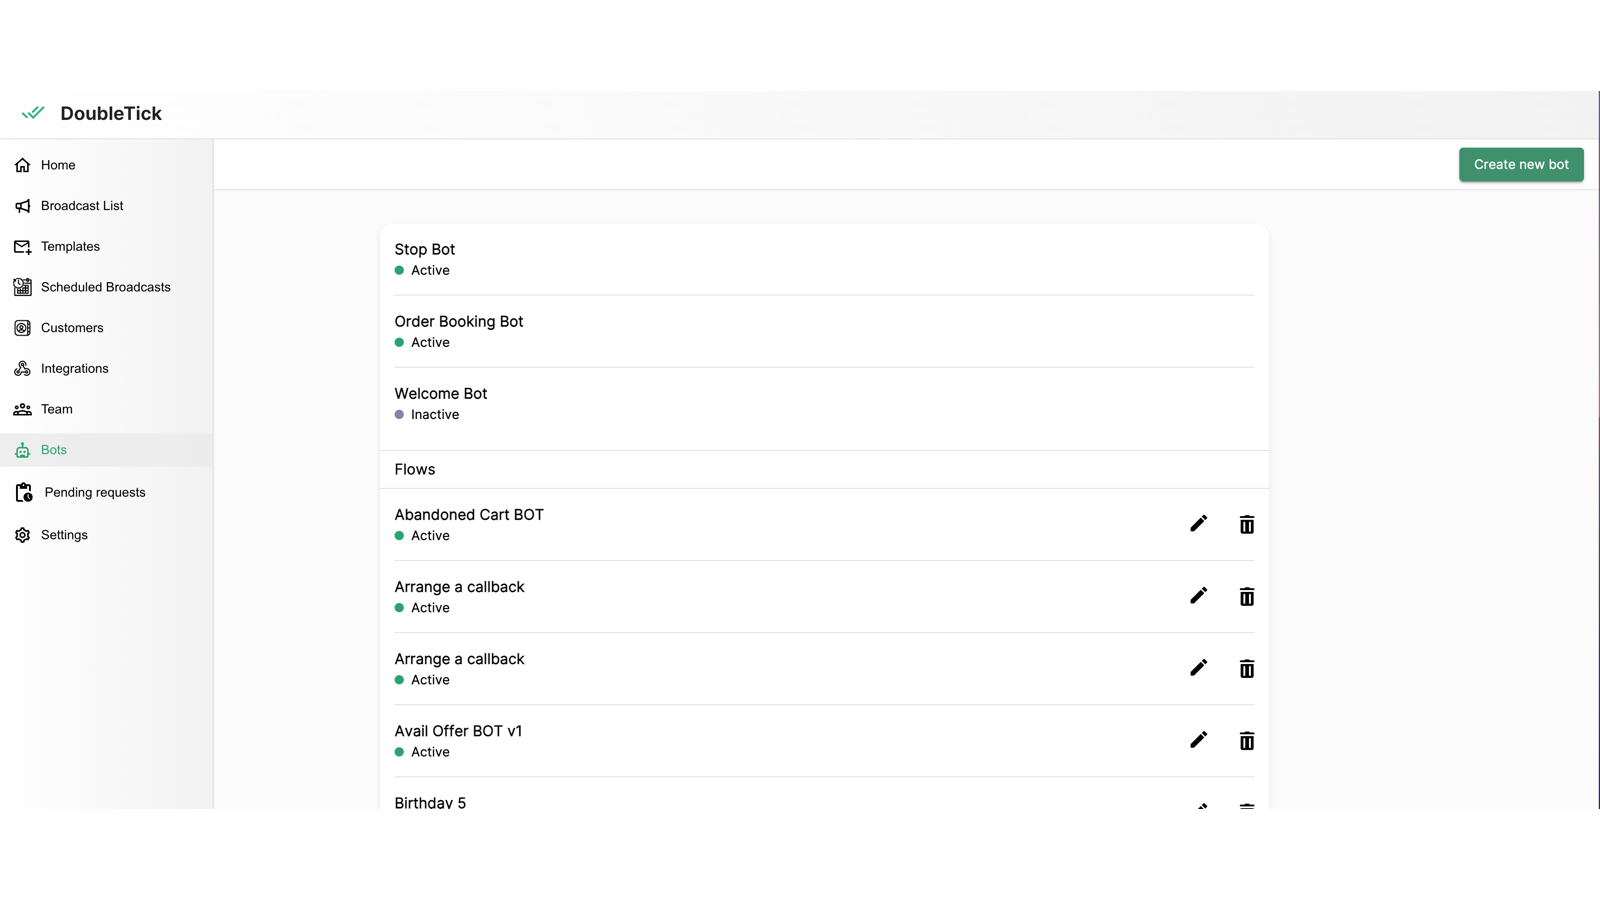Click the Settings gear icon

point(22,535)
